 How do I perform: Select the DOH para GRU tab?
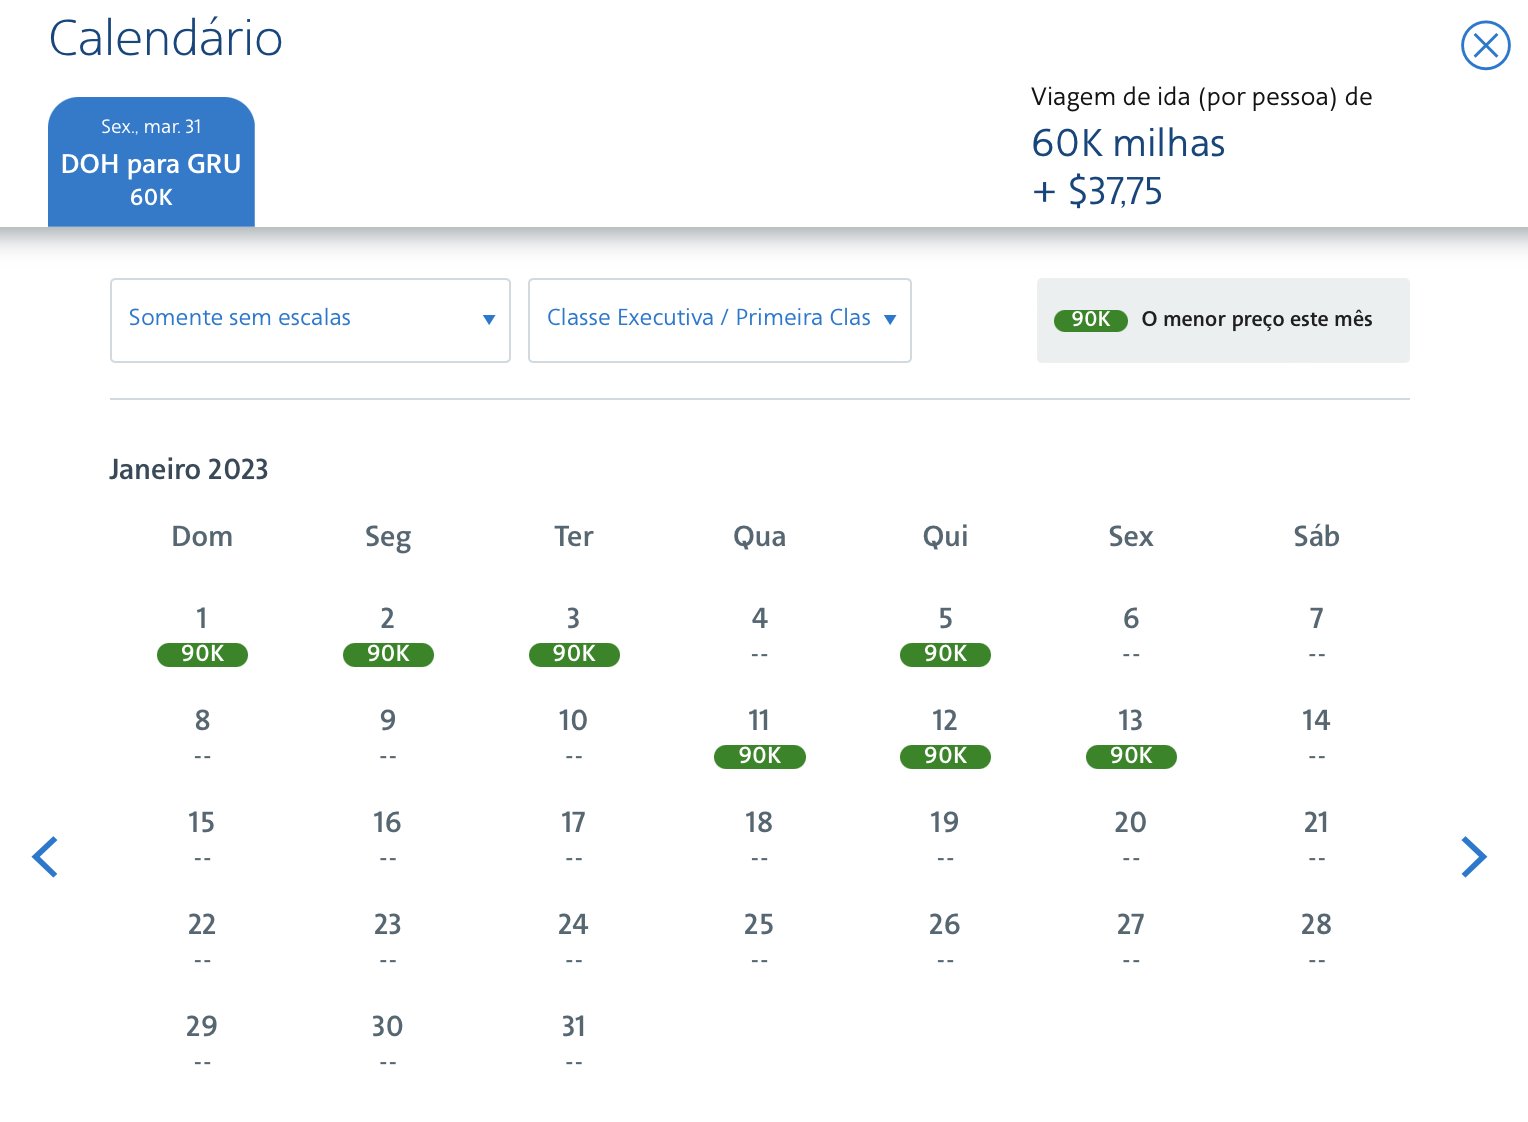coord(151,162)
